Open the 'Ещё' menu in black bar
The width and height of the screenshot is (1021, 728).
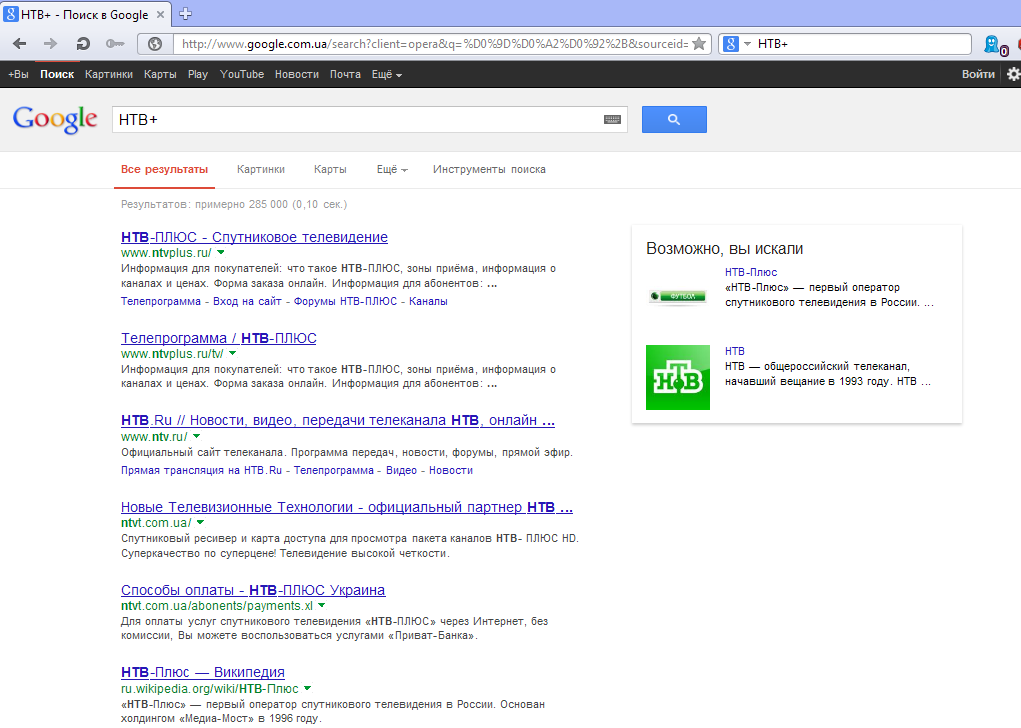(x=386, y=75)
